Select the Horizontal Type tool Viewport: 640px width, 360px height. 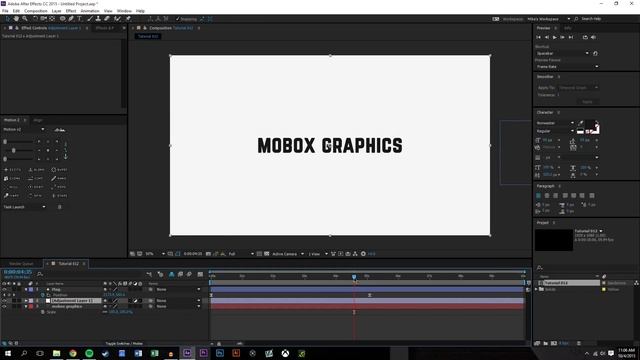[79, 19]
